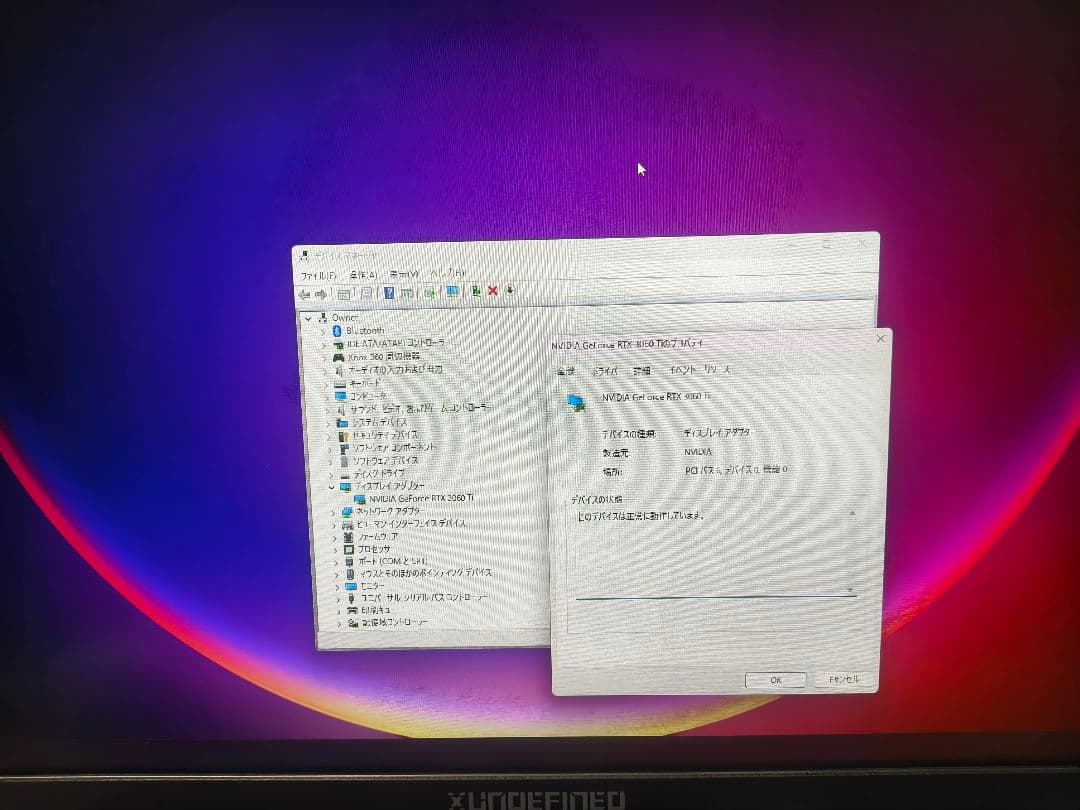The width and height of the screenshot is (1080, 810).
Task: Click the large device icon in the properties dialog
Action: click(x=577, y=402)
